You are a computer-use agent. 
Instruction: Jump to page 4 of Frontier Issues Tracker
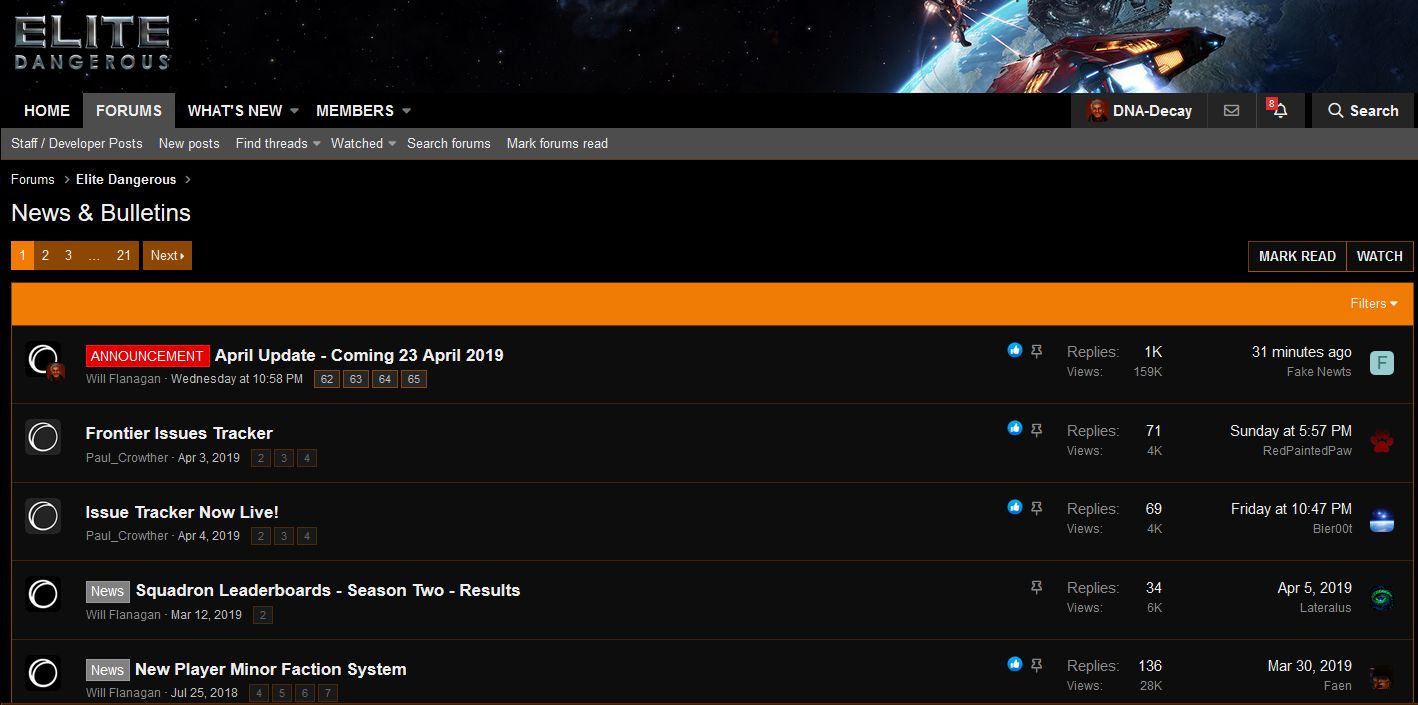pos(307,458)
